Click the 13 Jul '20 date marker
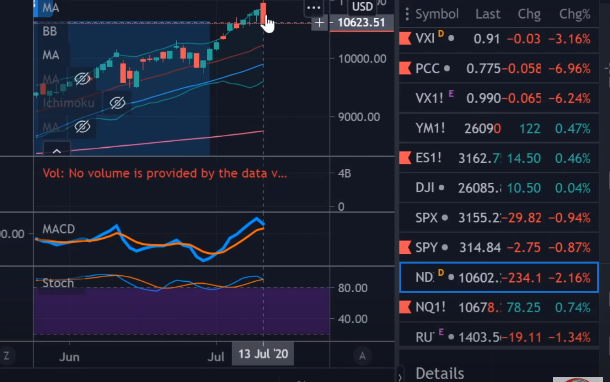Image resolution: width=610 pixels, height=382 pixels. pos(263,354)
